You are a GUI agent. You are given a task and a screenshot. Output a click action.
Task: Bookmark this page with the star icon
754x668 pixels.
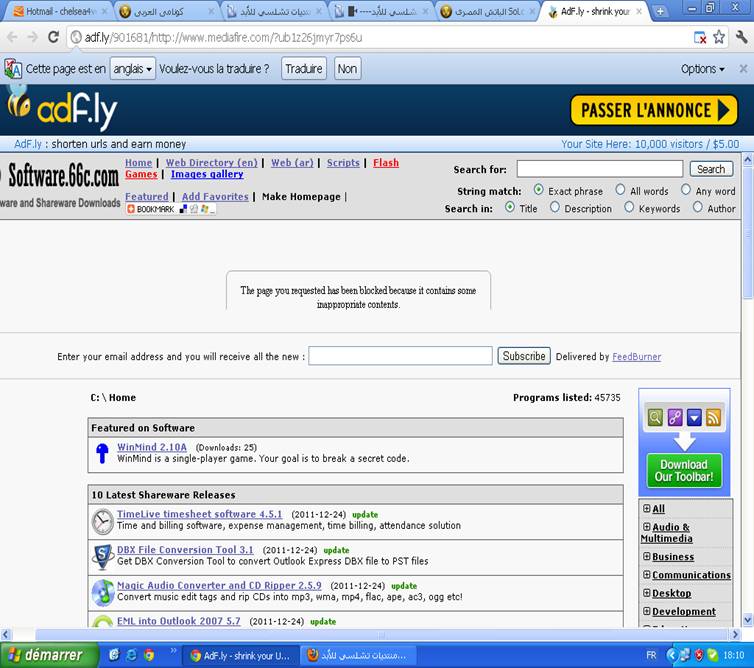(x=719, y=37)
